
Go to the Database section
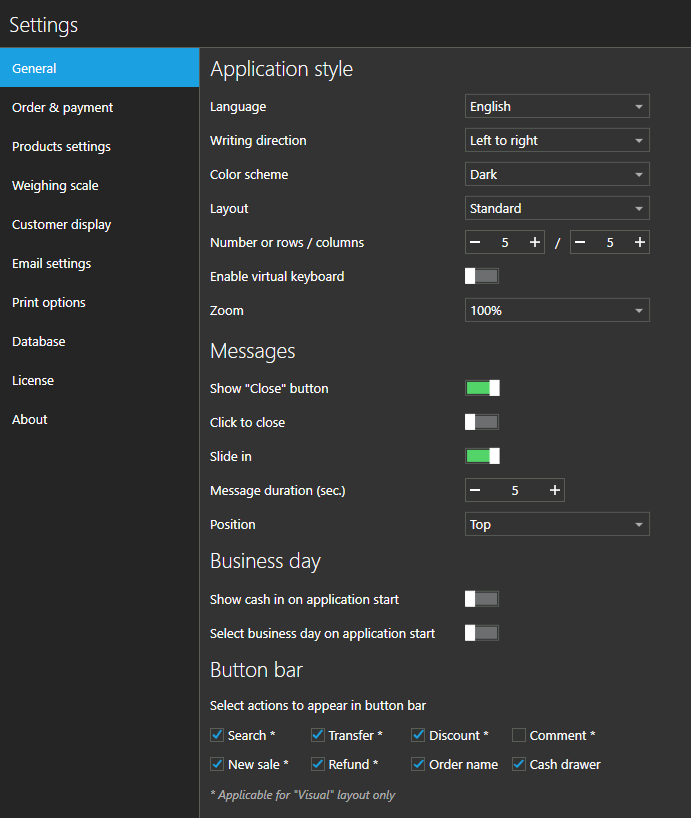[x=99, y=342]
